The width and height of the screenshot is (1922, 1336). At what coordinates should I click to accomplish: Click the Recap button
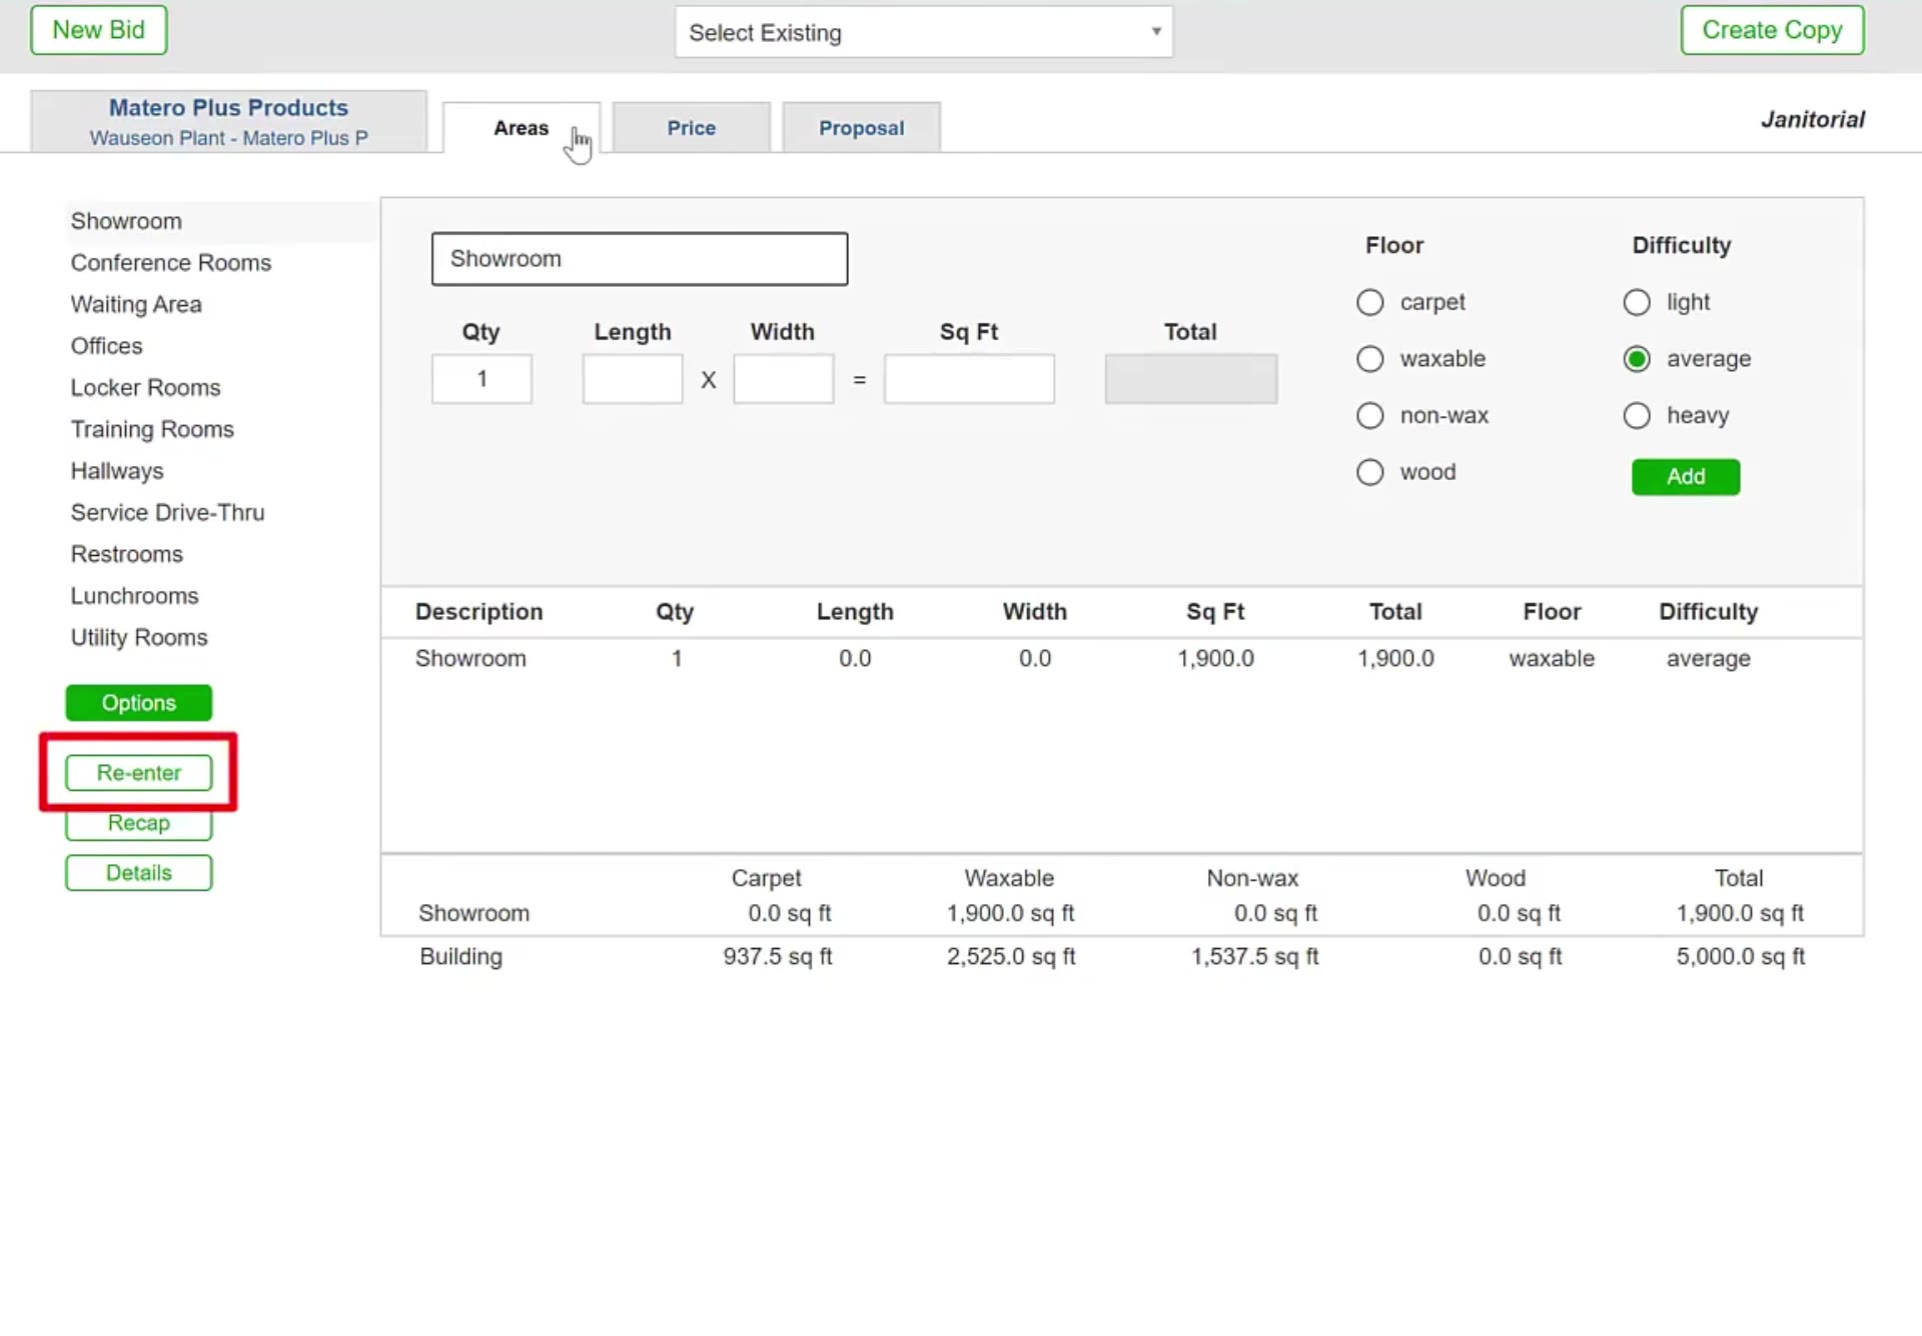coord(139,823)
